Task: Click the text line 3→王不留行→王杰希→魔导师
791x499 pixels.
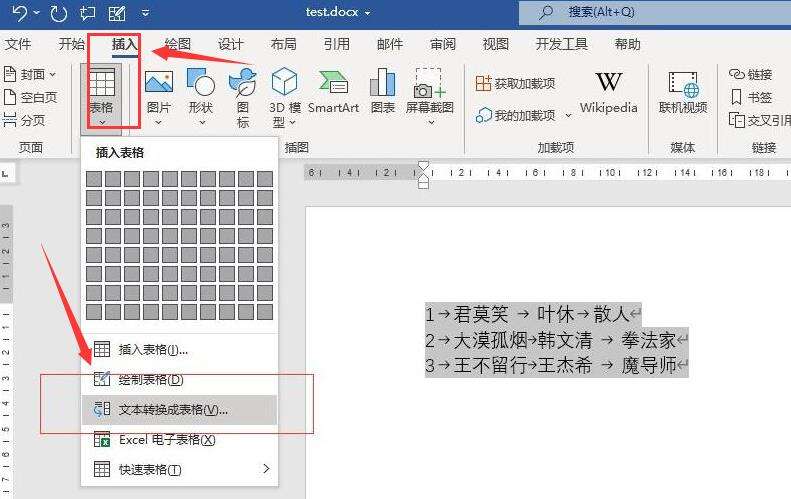Action: point(556,365)
